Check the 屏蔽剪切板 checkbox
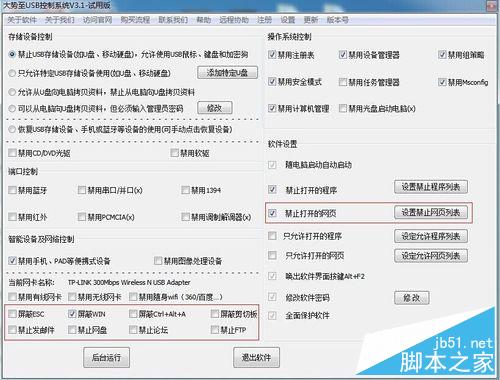 click(215, 314)
